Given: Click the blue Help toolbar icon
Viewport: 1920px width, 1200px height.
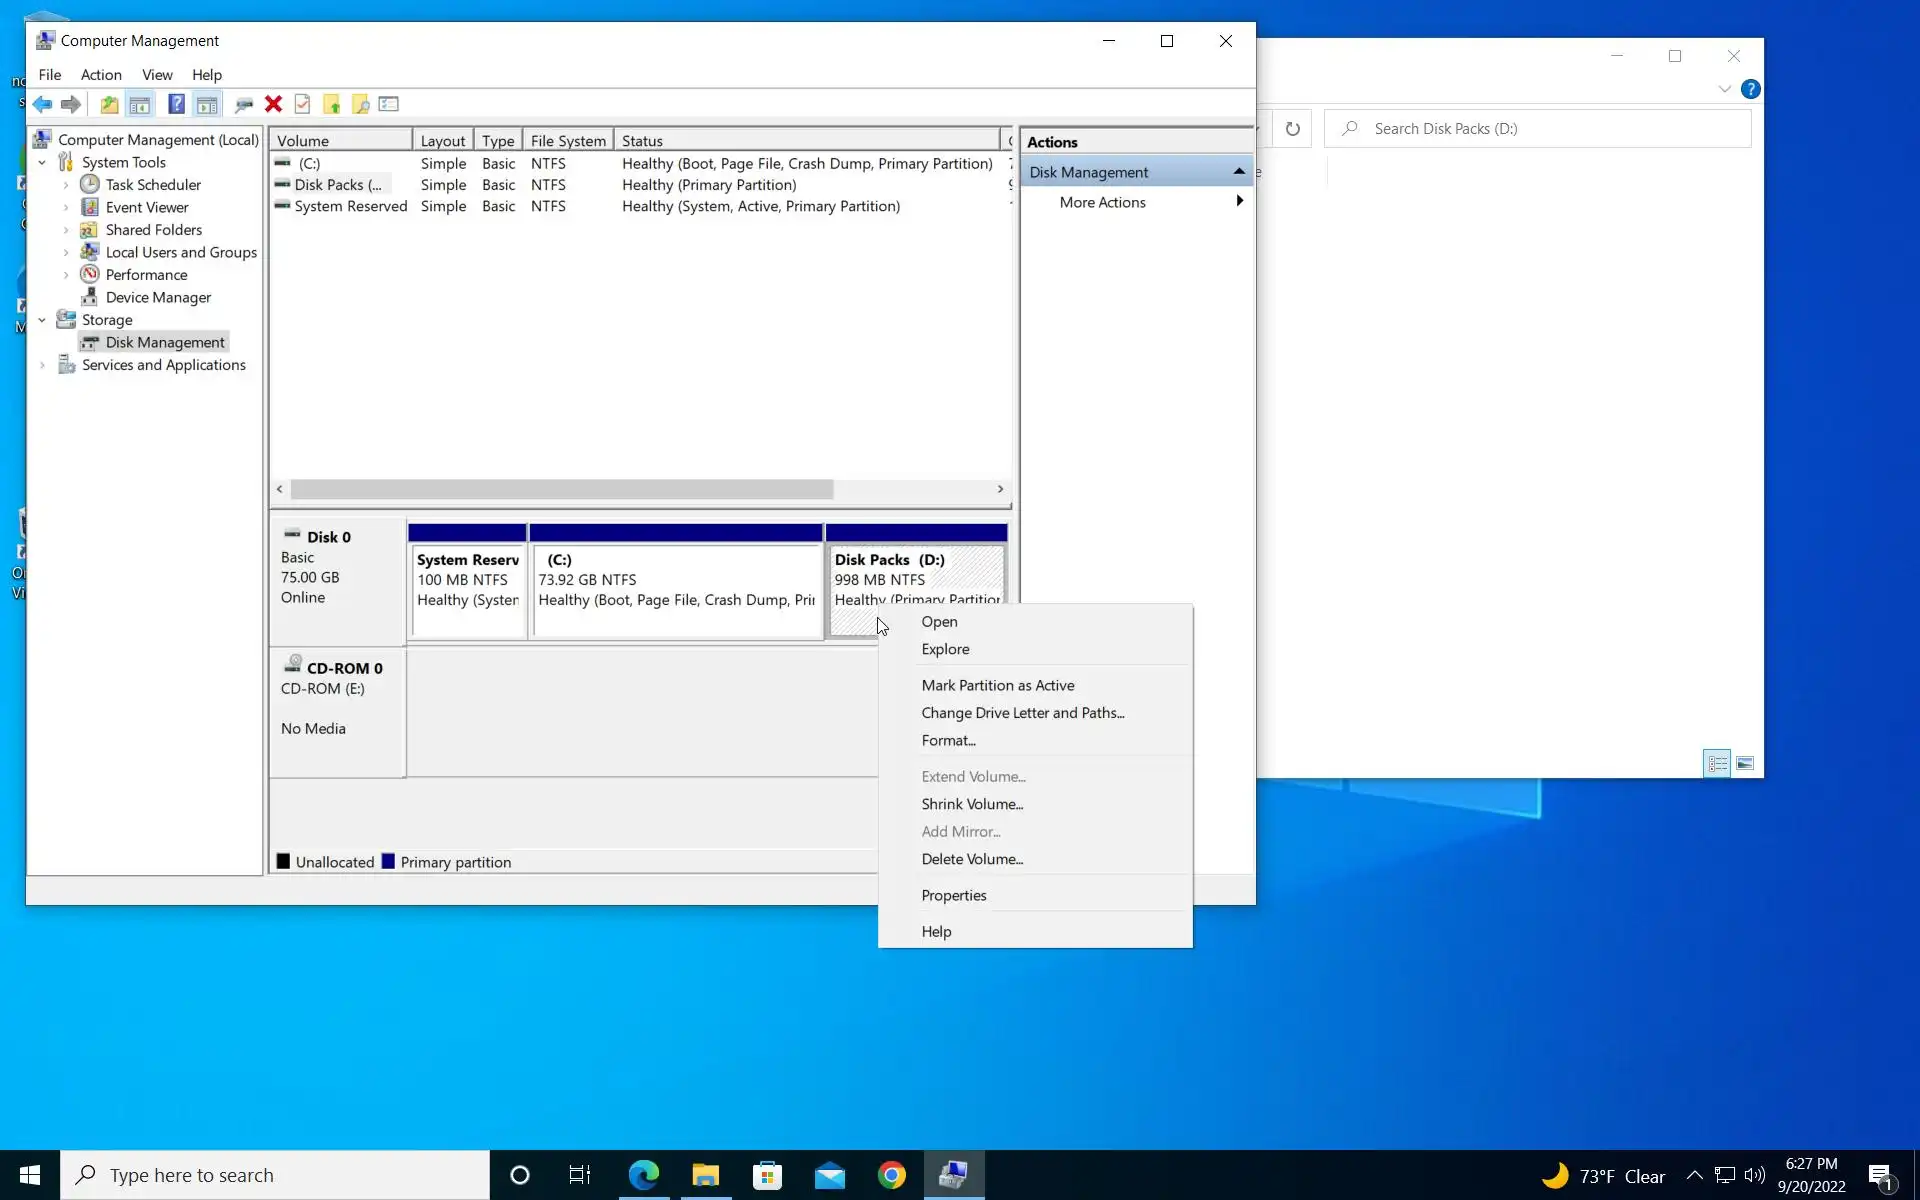Looking at the screenshot, I should tap(176, 104).
